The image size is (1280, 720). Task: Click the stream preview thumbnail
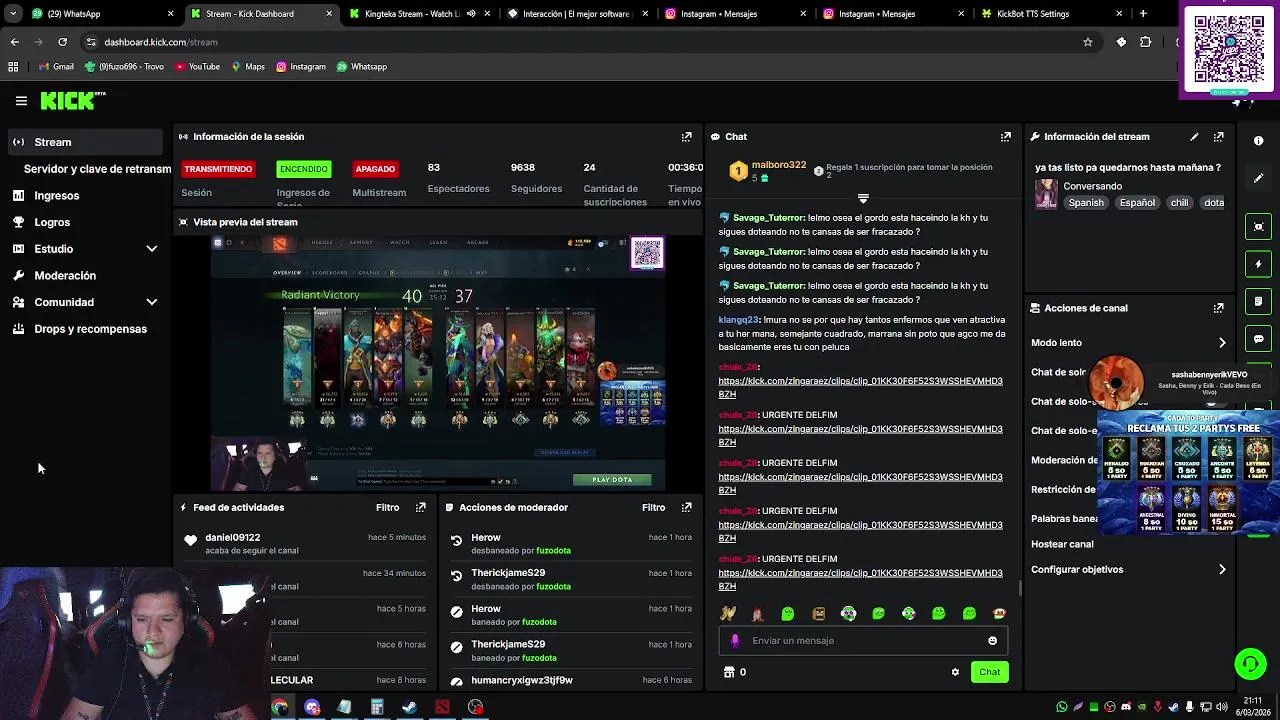(438, 364)
